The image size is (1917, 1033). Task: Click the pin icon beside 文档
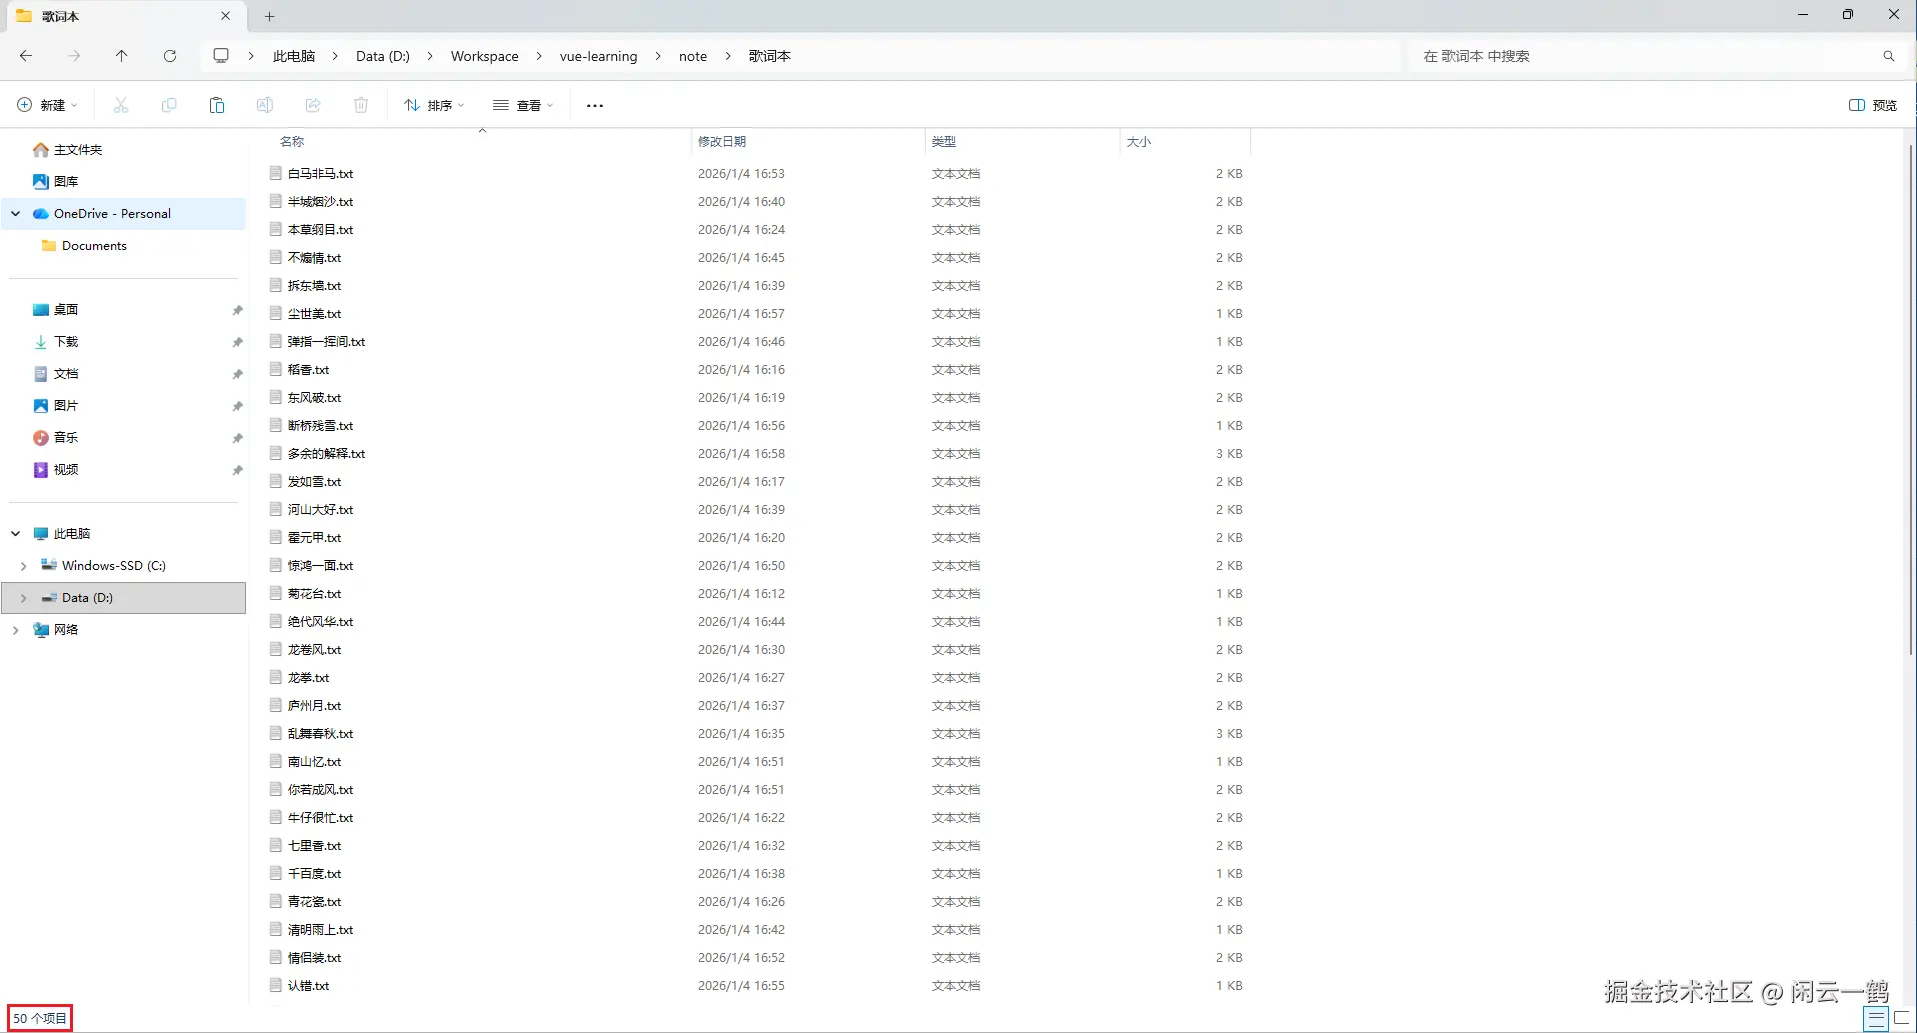point(237,374)
